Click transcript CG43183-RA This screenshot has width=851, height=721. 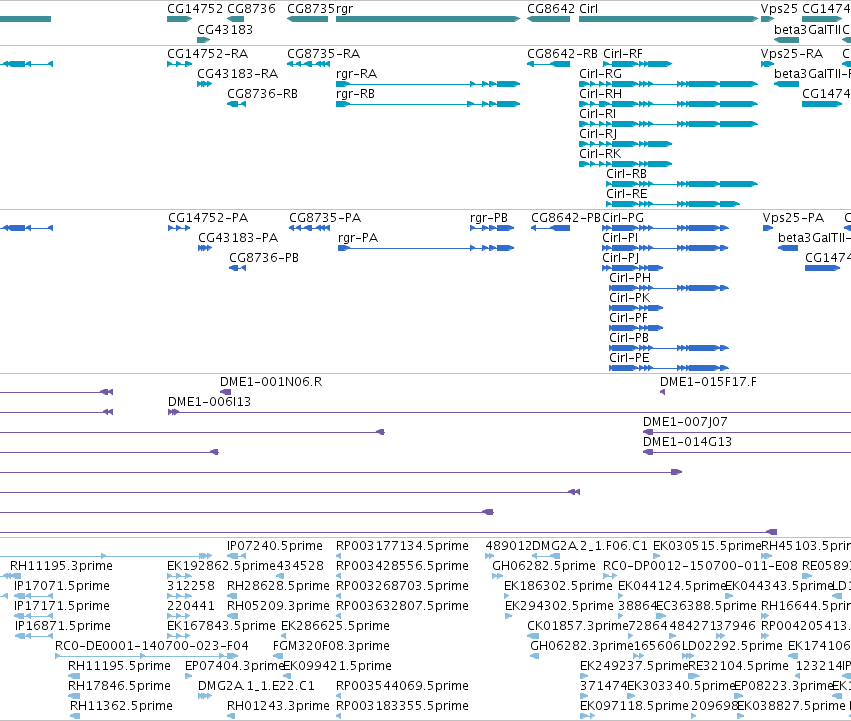[204, 84]
